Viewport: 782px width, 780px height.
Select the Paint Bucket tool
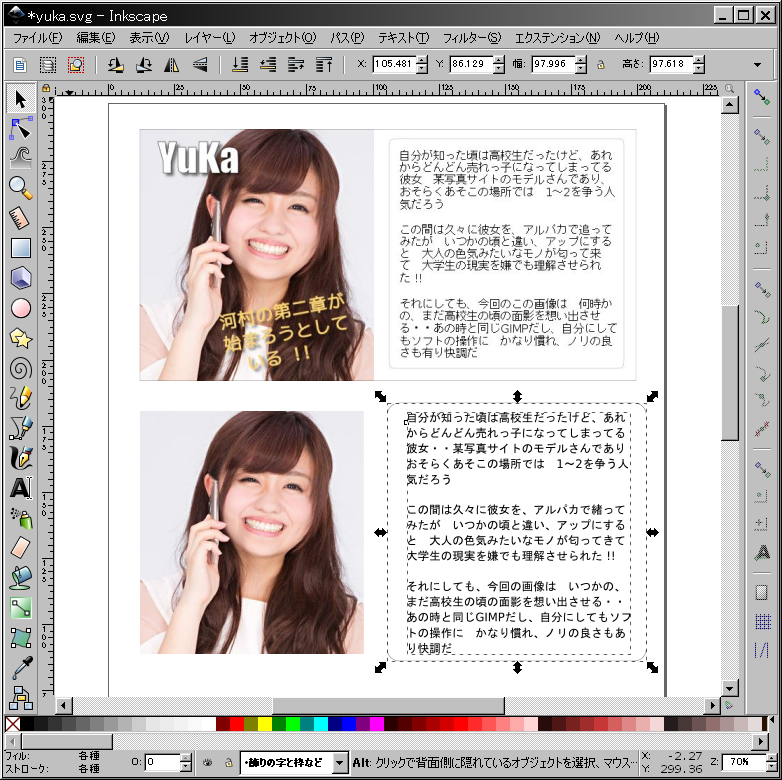21,578
